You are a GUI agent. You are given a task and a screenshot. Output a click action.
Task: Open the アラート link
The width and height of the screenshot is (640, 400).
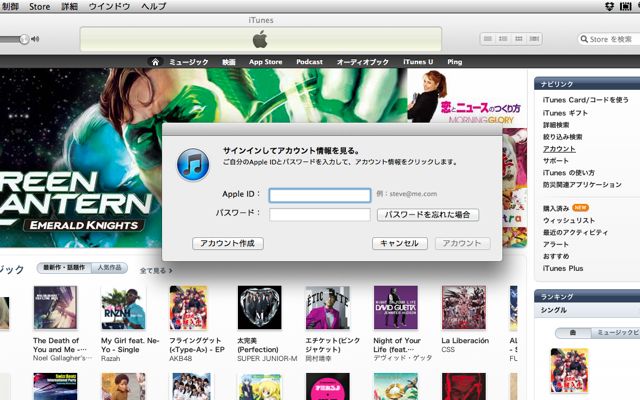click(556, 244)
